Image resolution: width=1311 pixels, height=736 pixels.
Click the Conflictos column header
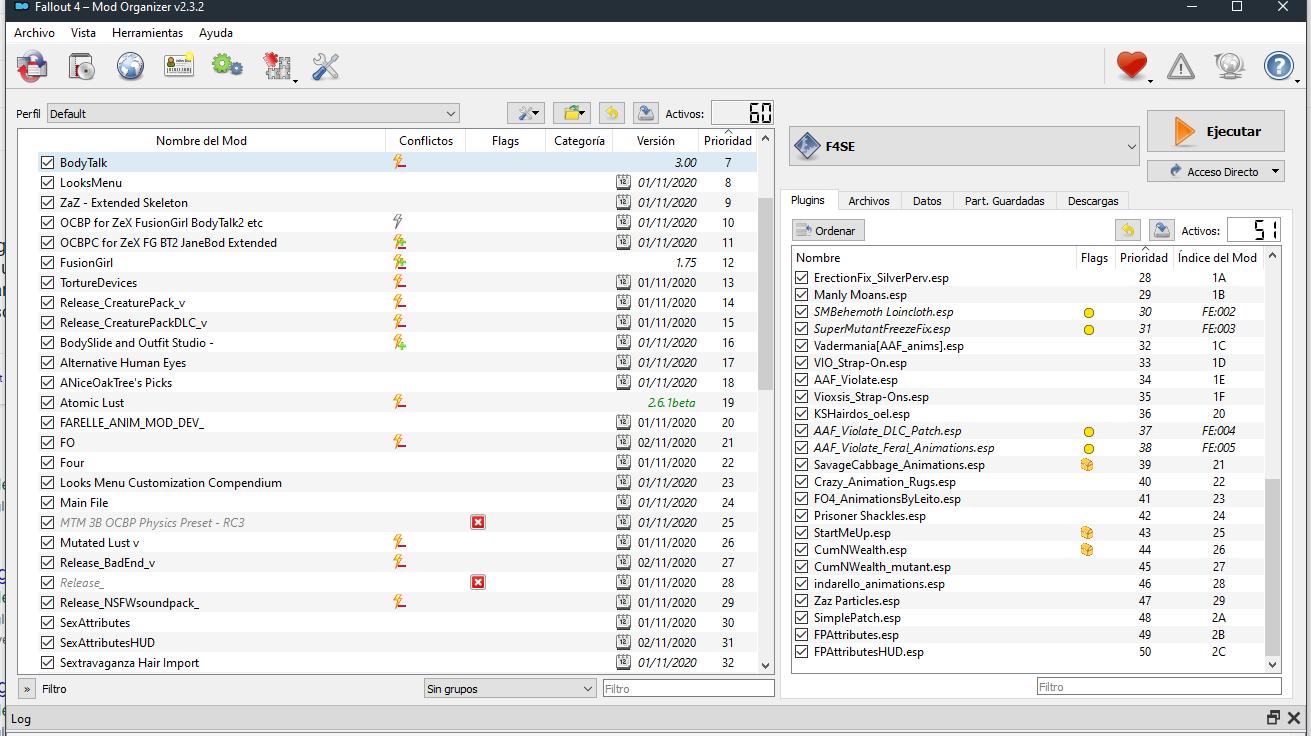pos(426,141)
